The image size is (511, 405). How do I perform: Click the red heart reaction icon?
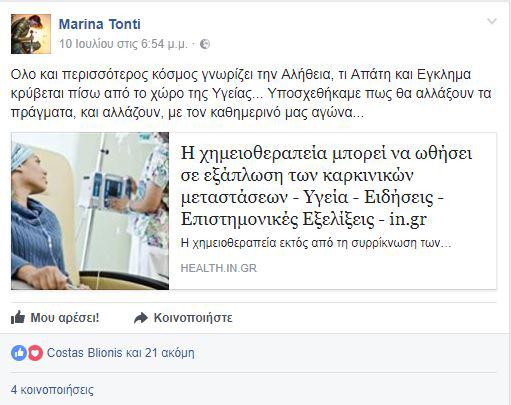click(x=35, y=353)
